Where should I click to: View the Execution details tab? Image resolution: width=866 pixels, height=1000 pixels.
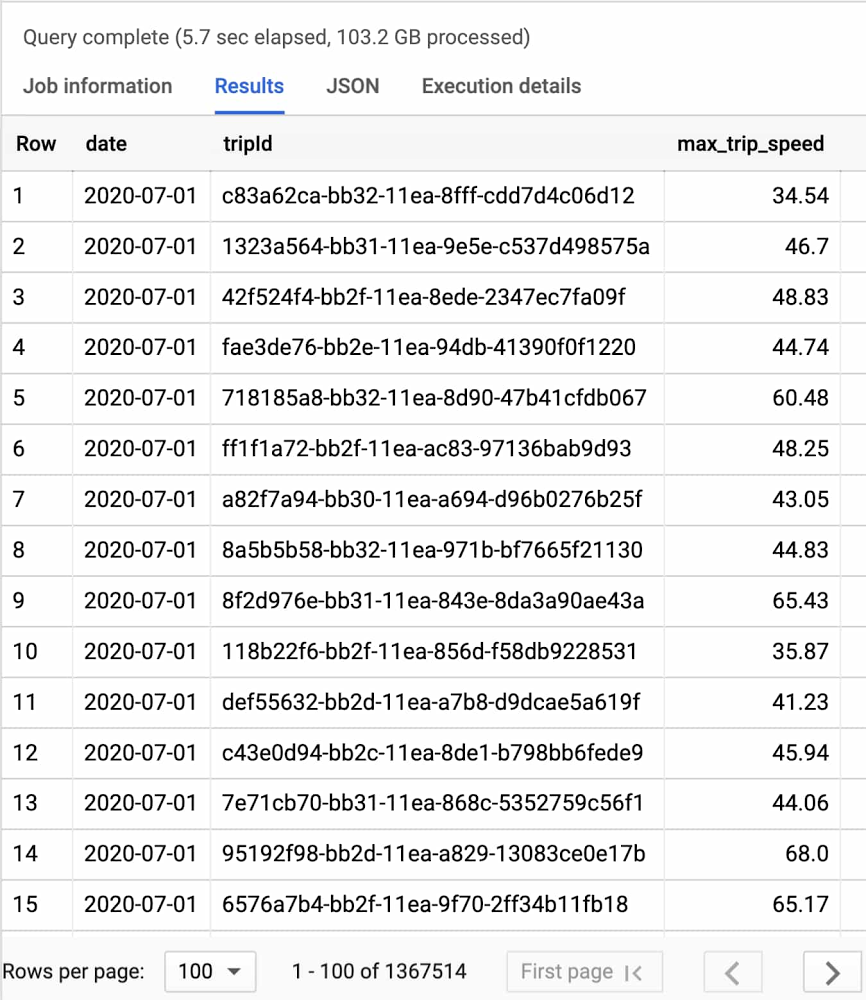(x=501, y=86)
